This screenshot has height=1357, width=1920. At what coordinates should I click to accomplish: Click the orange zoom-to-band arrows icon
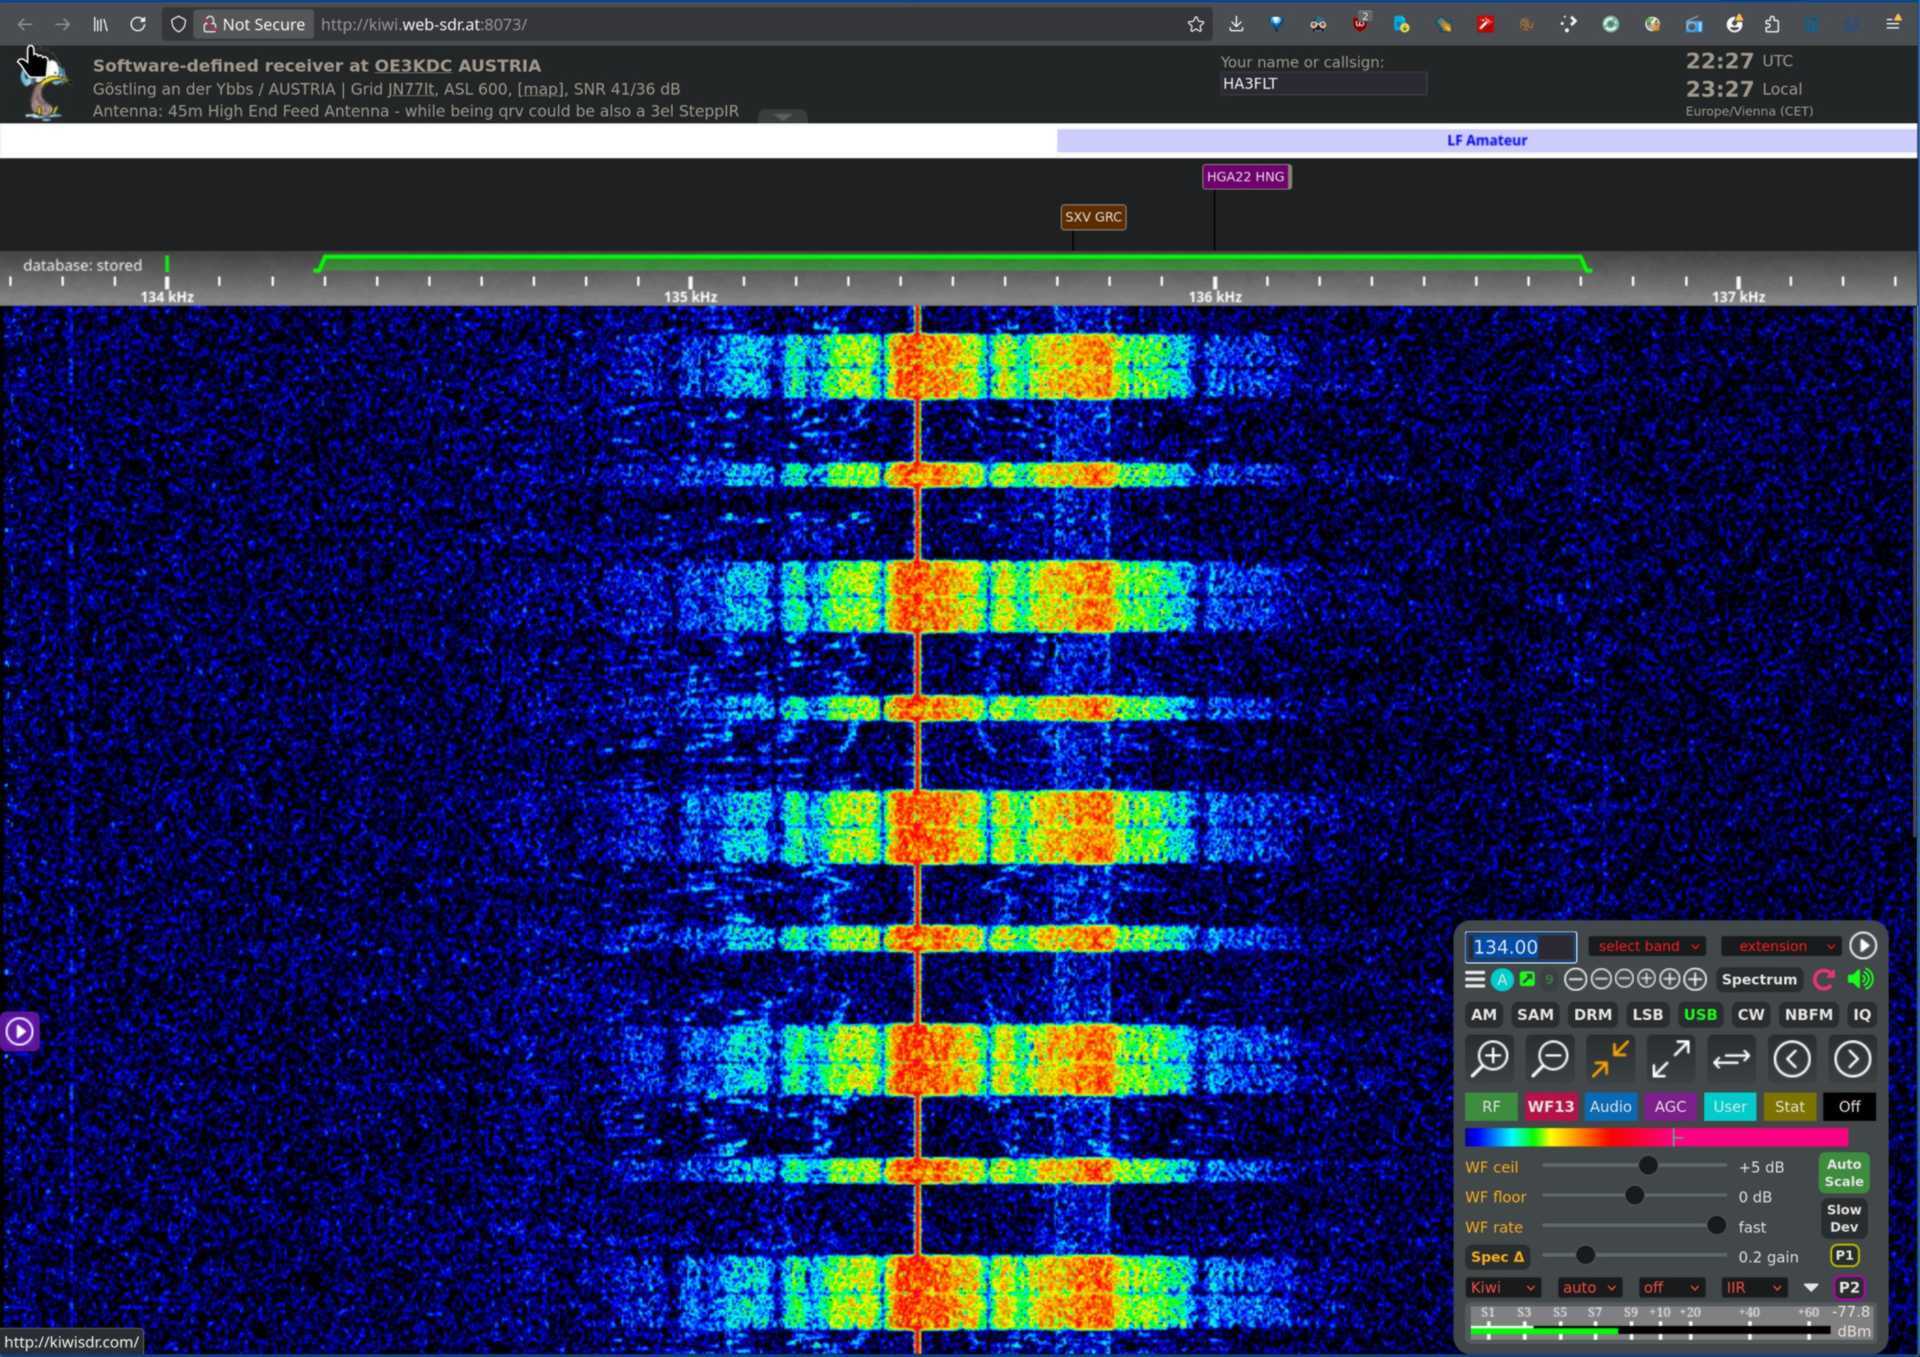coord(1610,1058)
